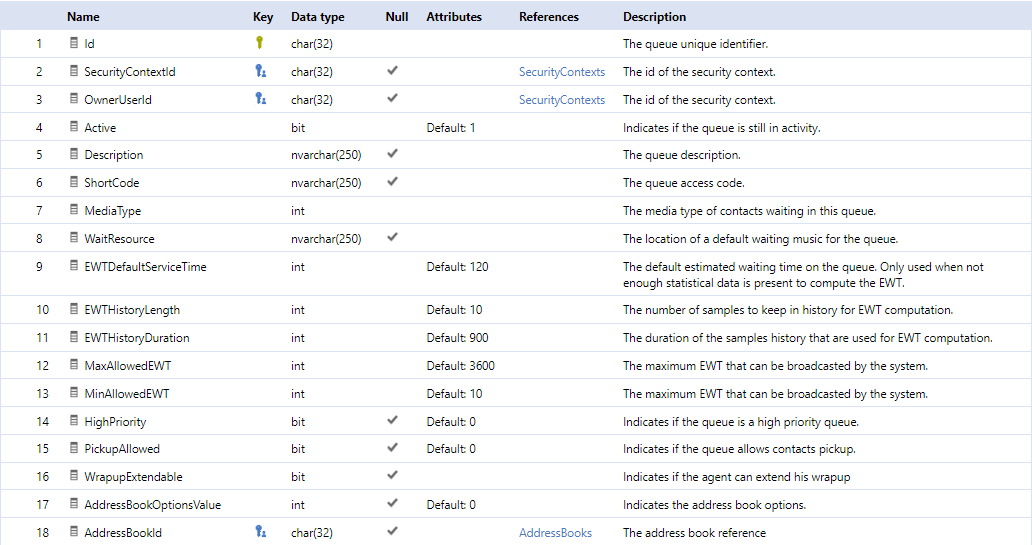Open the AddressBooks reference link
This screenshot has width=1032, height=545.
coord(555,533)
